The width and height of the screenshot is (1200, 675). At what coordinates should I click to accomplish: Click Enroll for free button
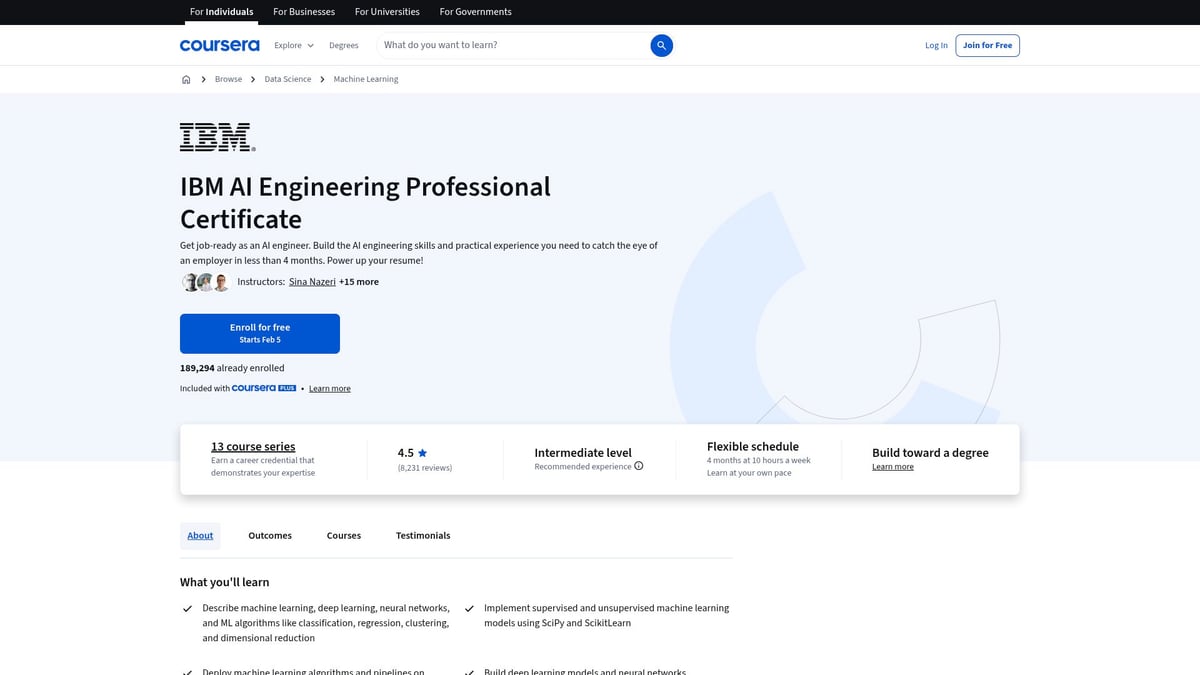pos(260,333)
